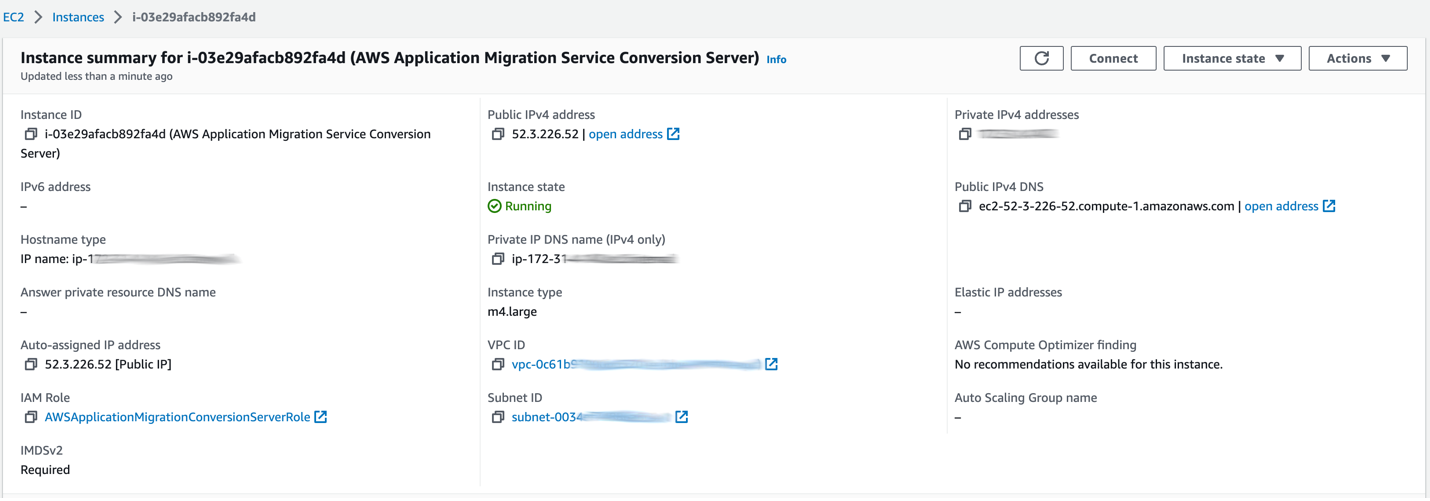The image size is (1430, 501).
Task: Copy the VPC ID
Action: coord(498,364)
